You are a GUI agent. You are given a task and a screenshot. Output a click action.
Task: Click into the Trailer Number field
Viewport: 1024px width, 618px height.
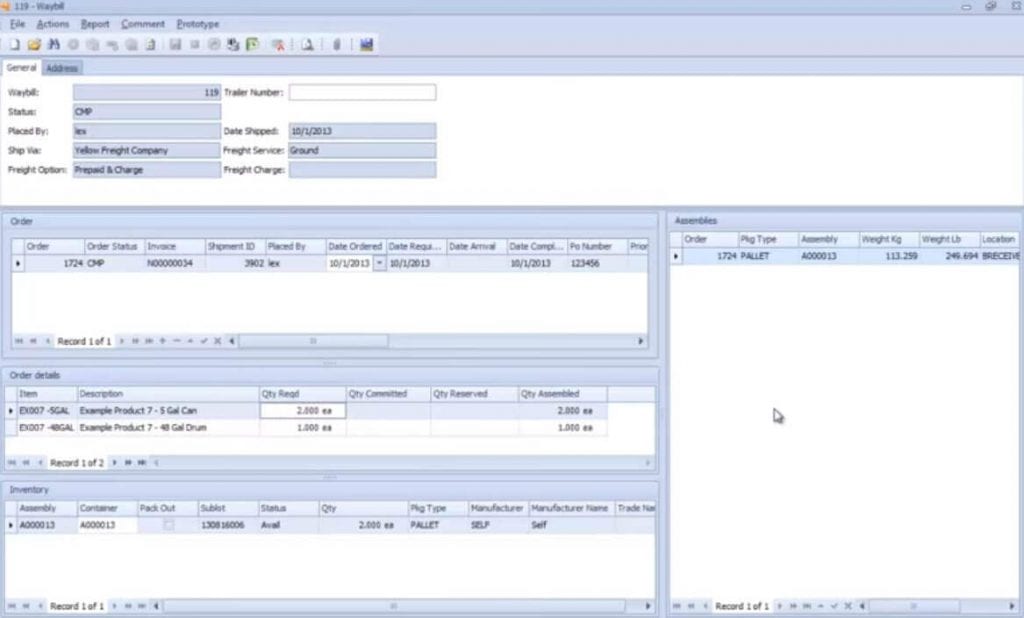(362, 92)
